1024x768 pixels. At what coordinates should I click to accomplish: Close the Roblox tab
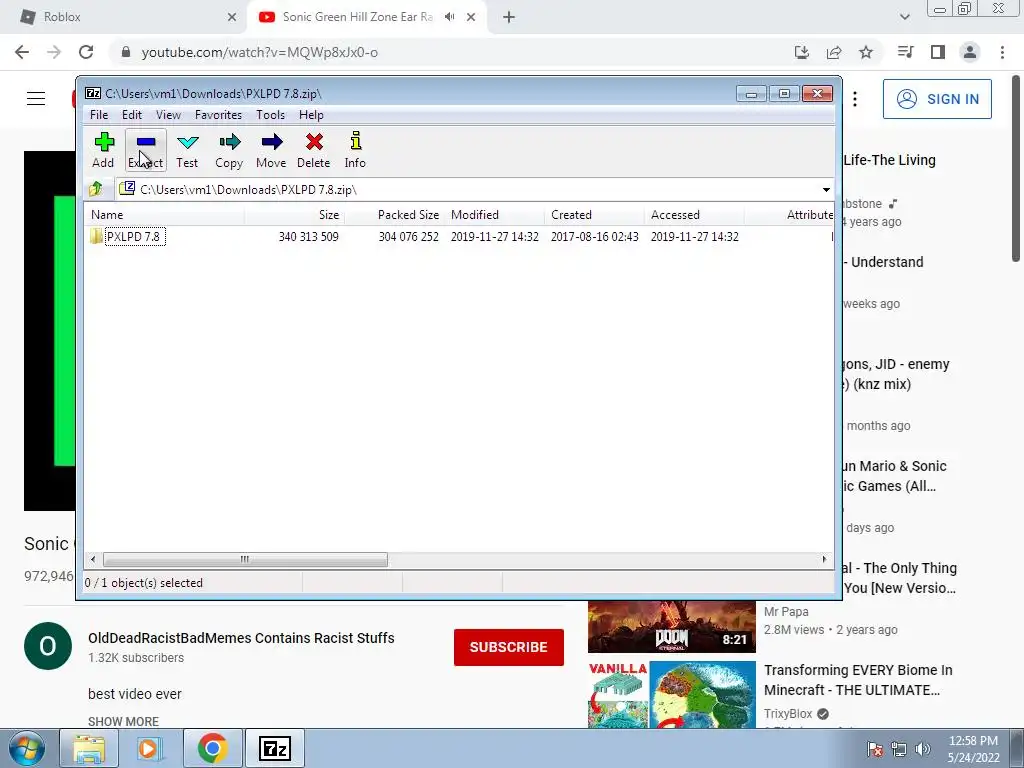pos(232,18)
